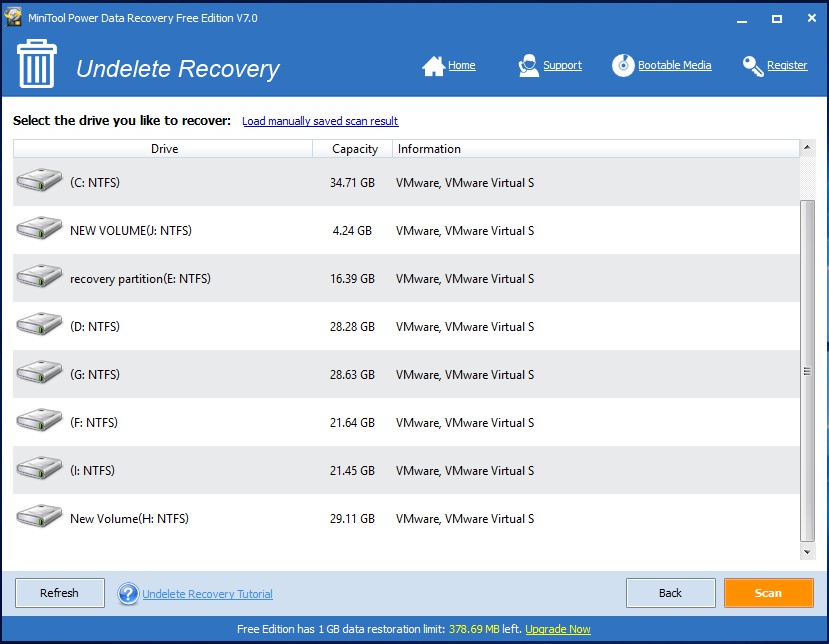
Task: Click the drive icon for (F: NTFS)
Action: pos(39,420)
